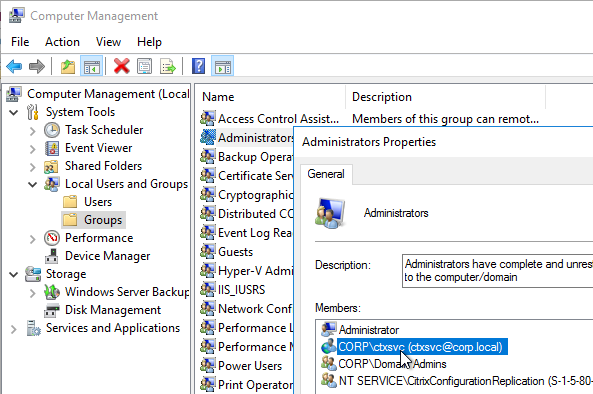
Task: Collapse the Local Users and Groups arrow
Action: [33, 185]
